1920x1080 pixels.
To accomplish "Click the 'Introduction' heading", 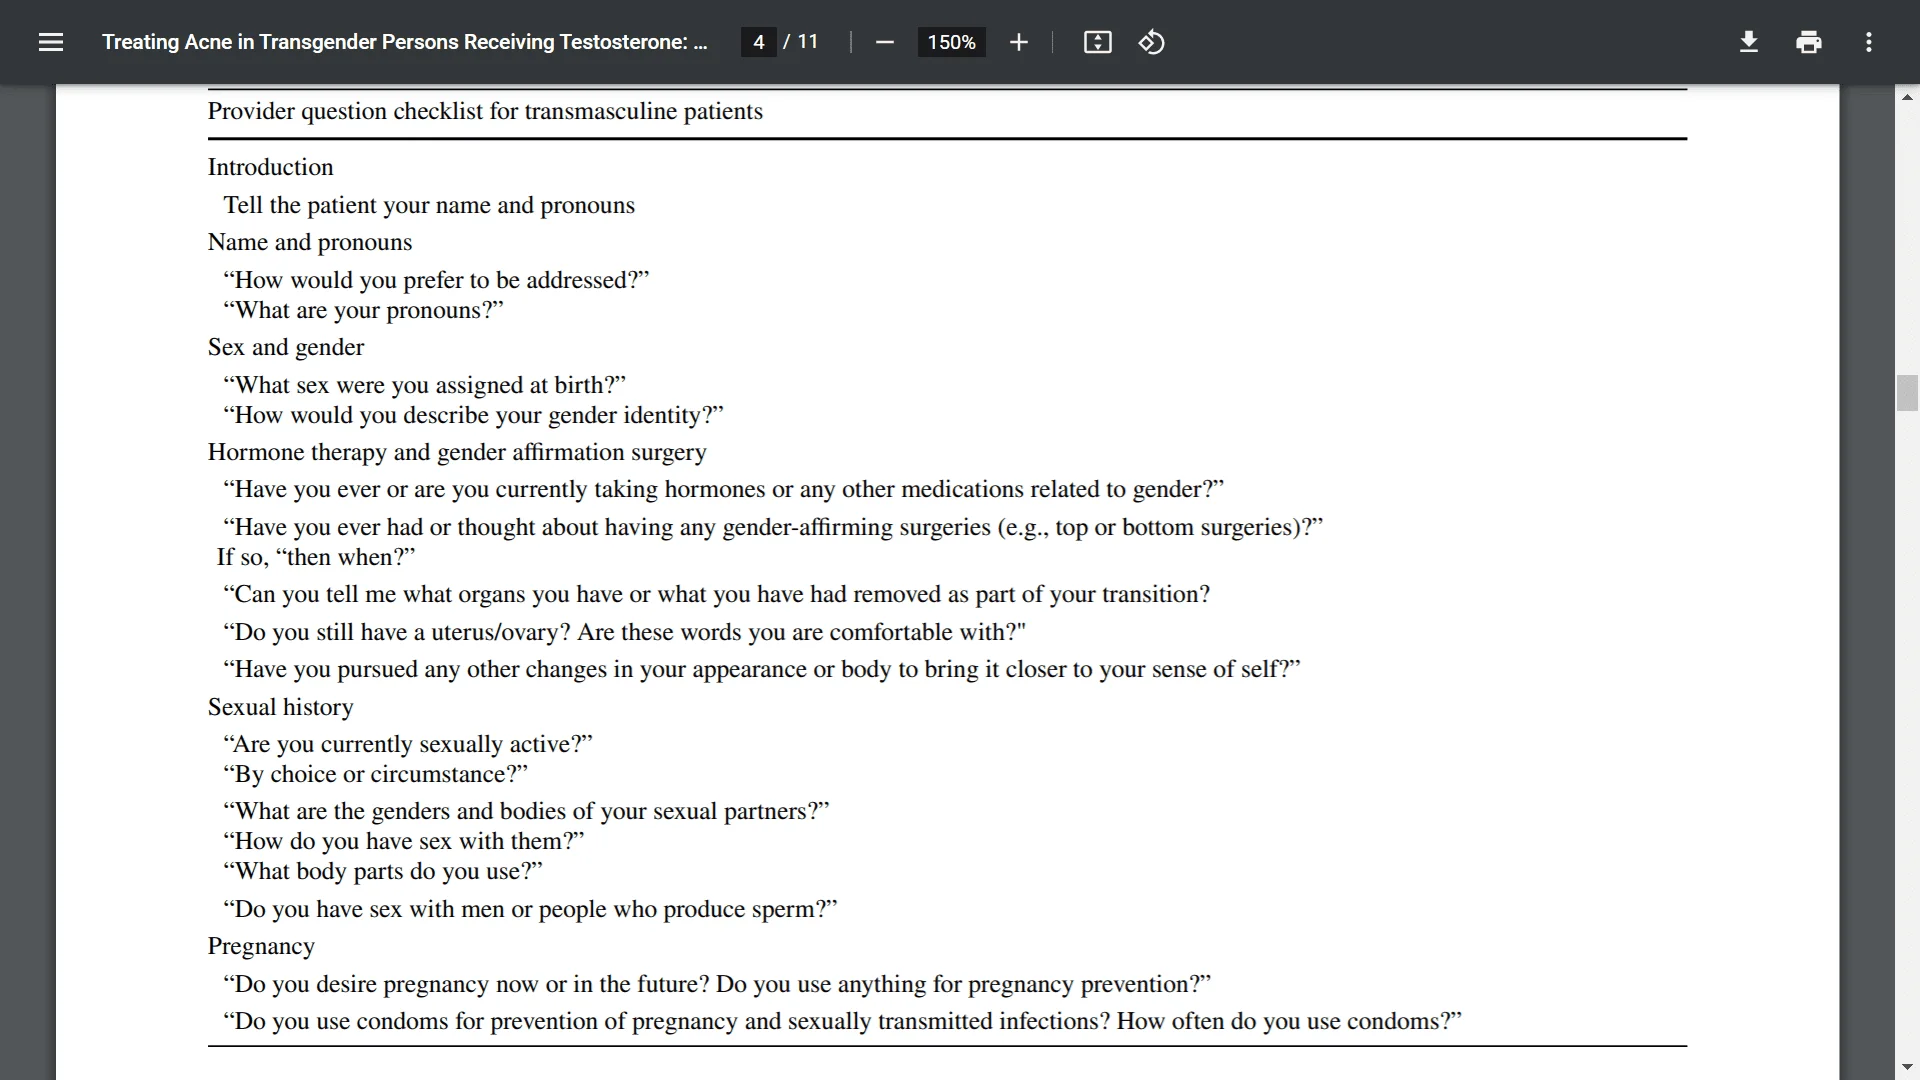I will (270, 167).
